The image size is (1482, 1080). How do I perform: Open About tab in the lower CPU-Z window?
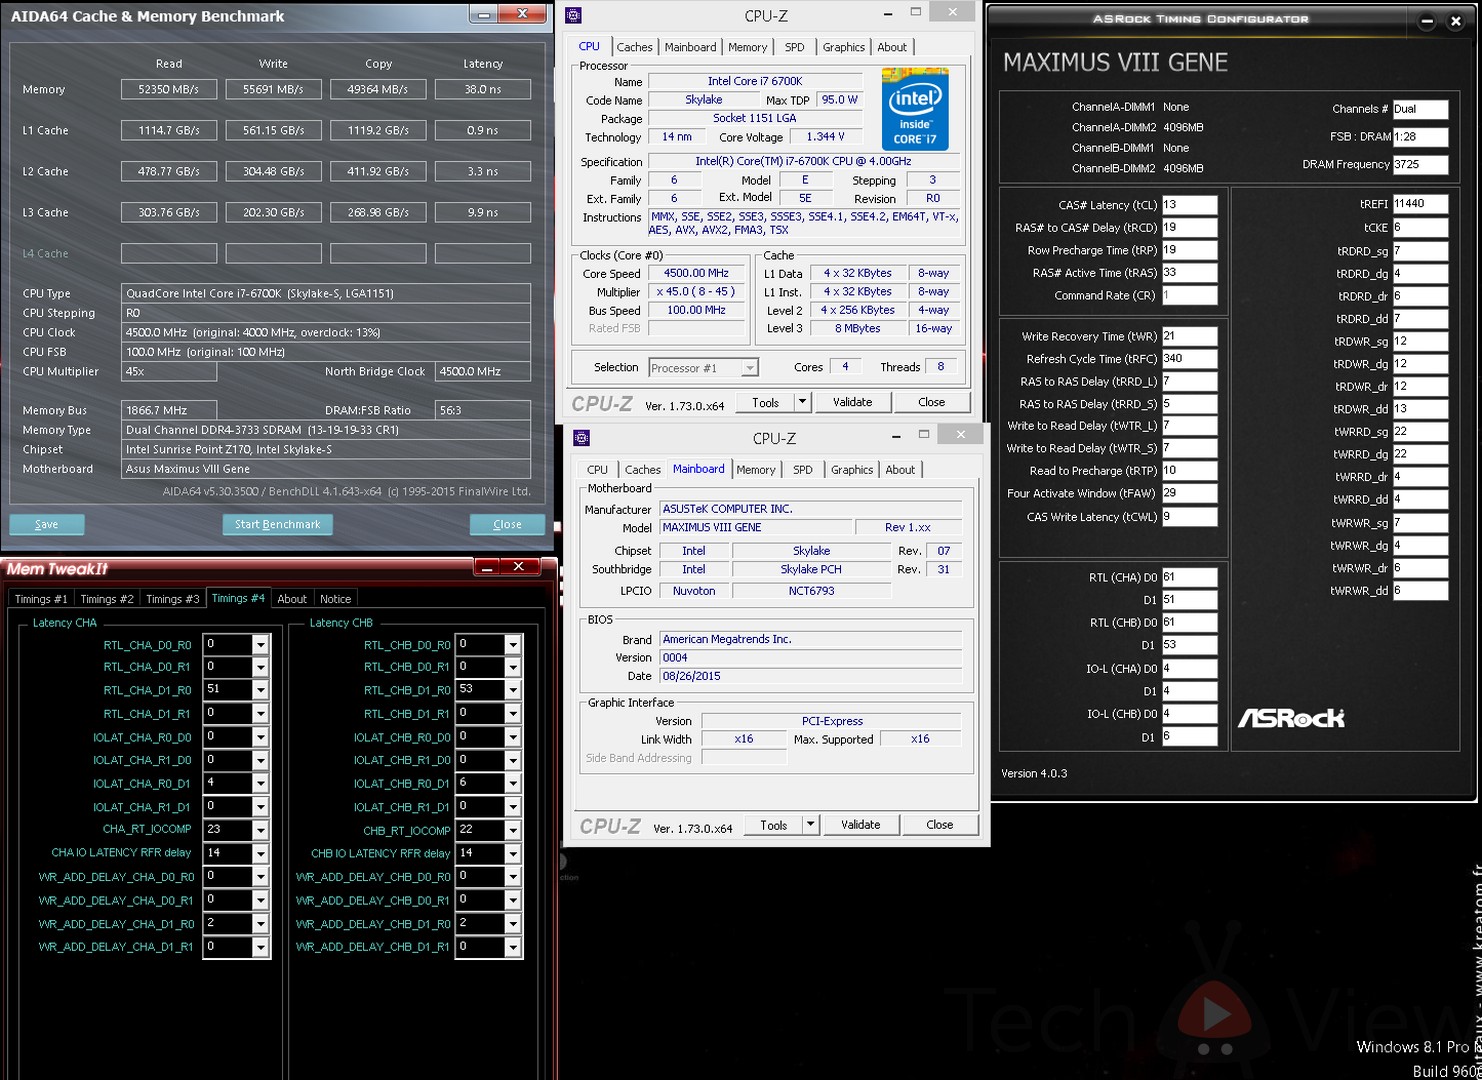click(x=900, y=470)
